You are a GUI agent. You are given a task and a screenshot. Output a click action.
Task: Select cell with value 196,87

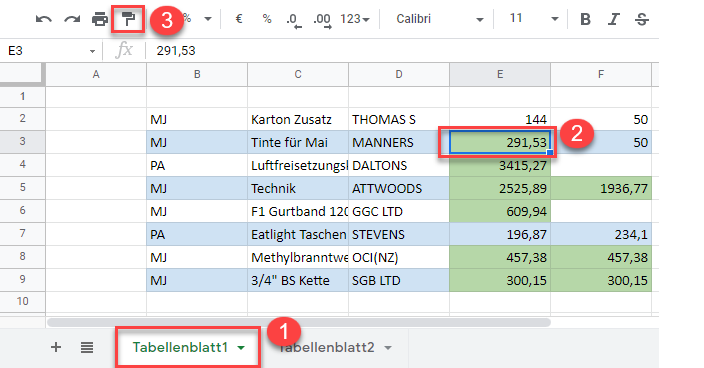[x=500, y=234]
